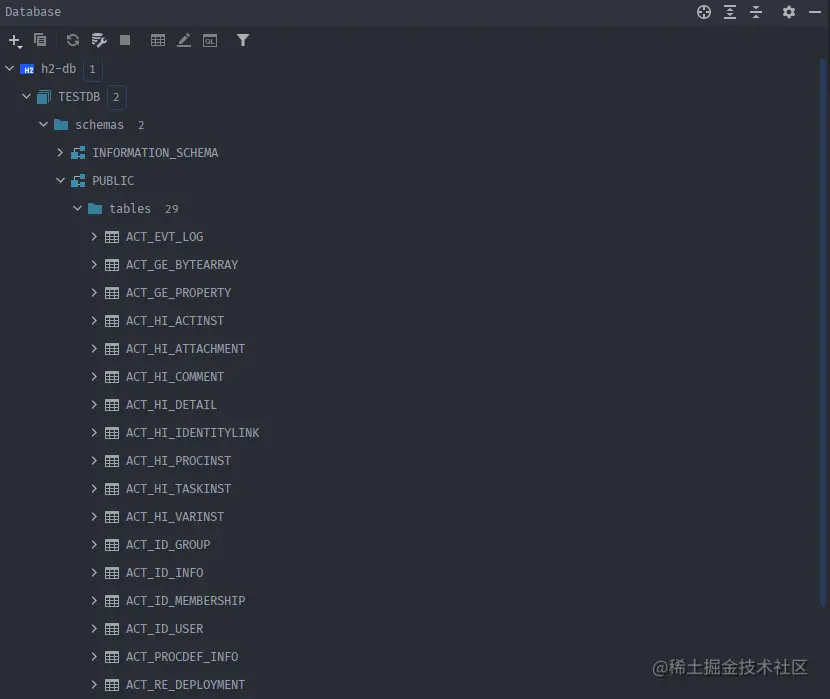Click the PUBLIC schema icon
830x699 pixels.
(78, 181)
